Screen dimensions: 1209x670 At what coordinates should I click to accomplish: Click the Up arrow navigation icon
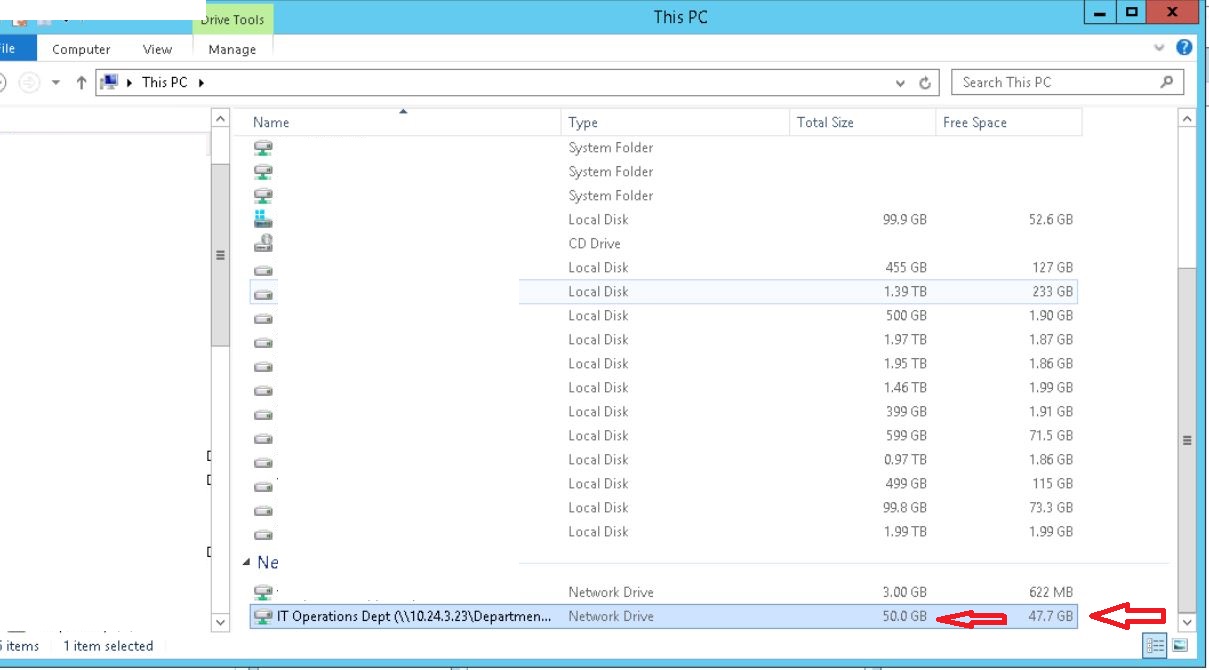click(x=80, y=82)
